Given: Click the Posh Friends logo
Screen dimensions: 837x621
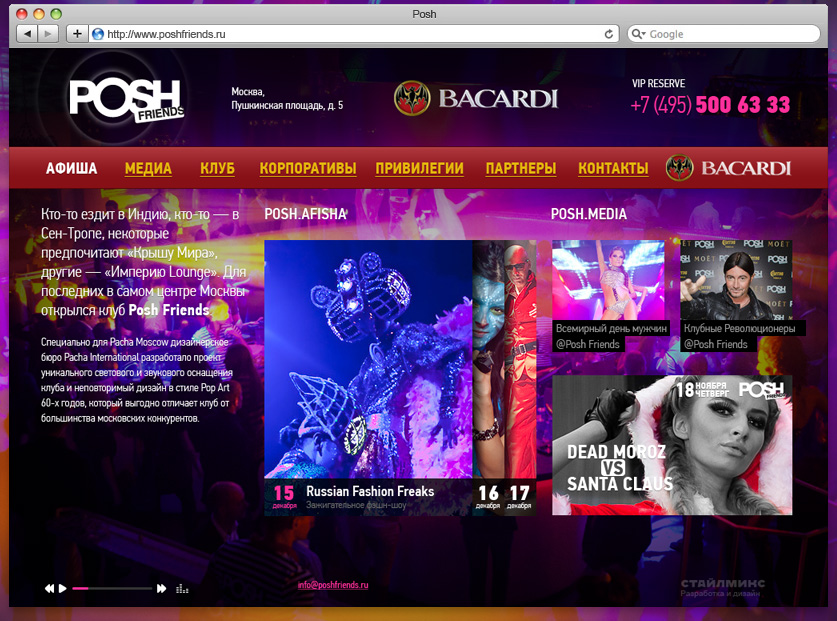Looking at the screenshot, I should (126, 100).
